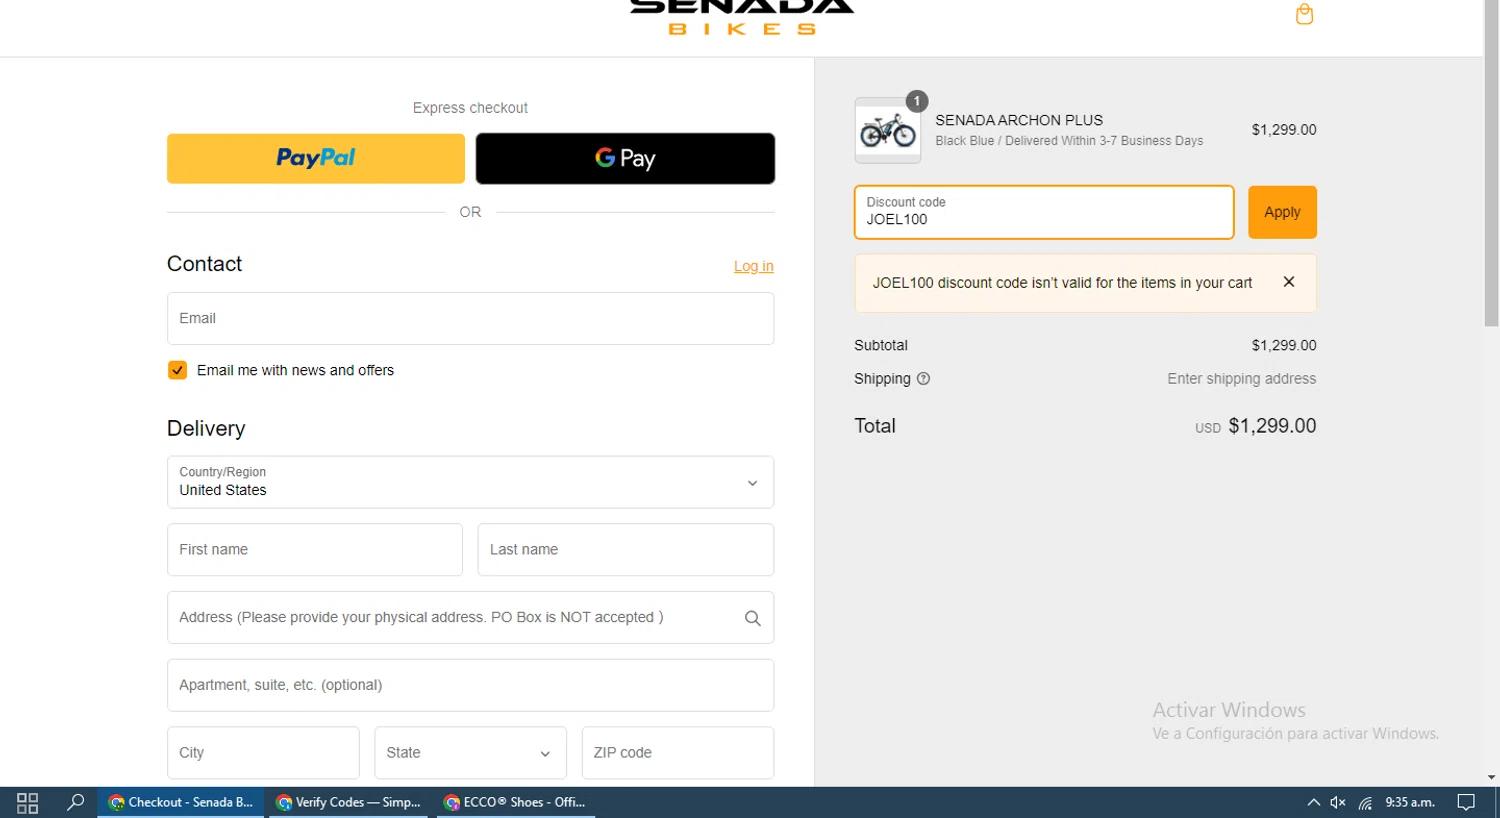The width and height of the screenshot is (1500, 818).
Task: Pay with PayPal express checkout
Action: pyautogui.click(x=316, y=158)
